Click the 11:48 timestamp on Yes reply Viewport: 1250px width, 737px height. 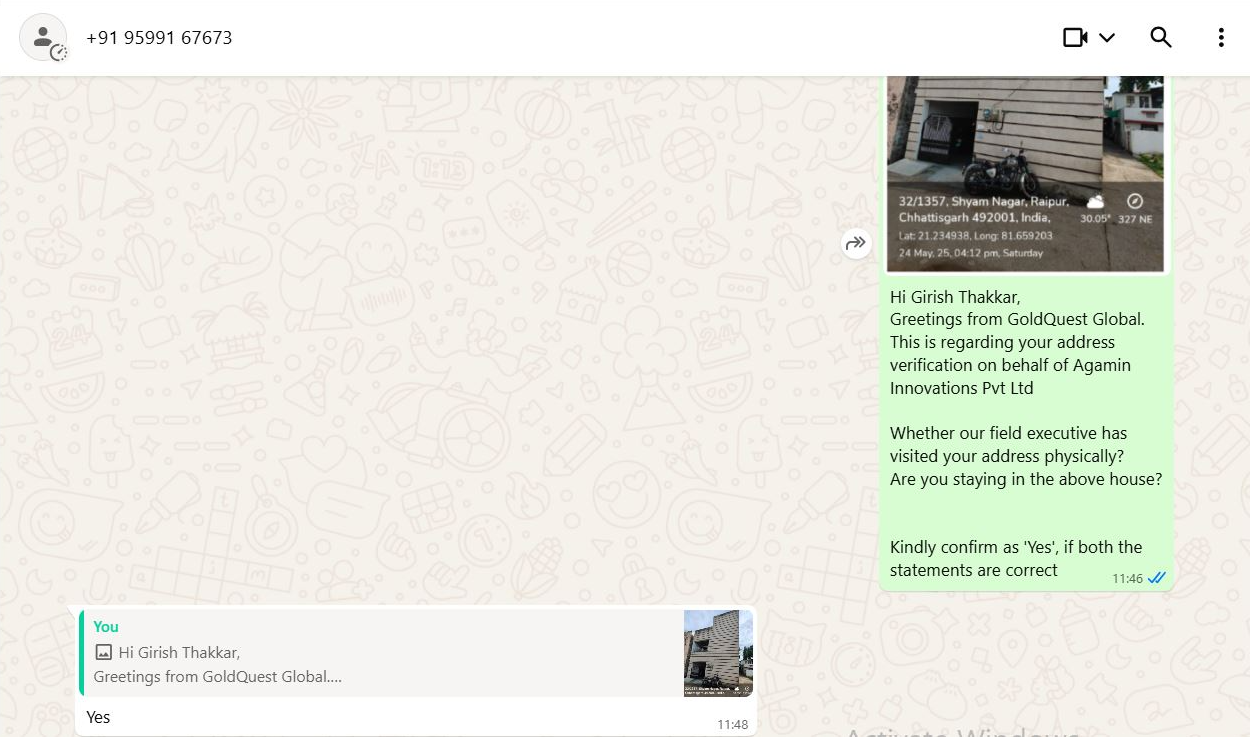point(732,724)
